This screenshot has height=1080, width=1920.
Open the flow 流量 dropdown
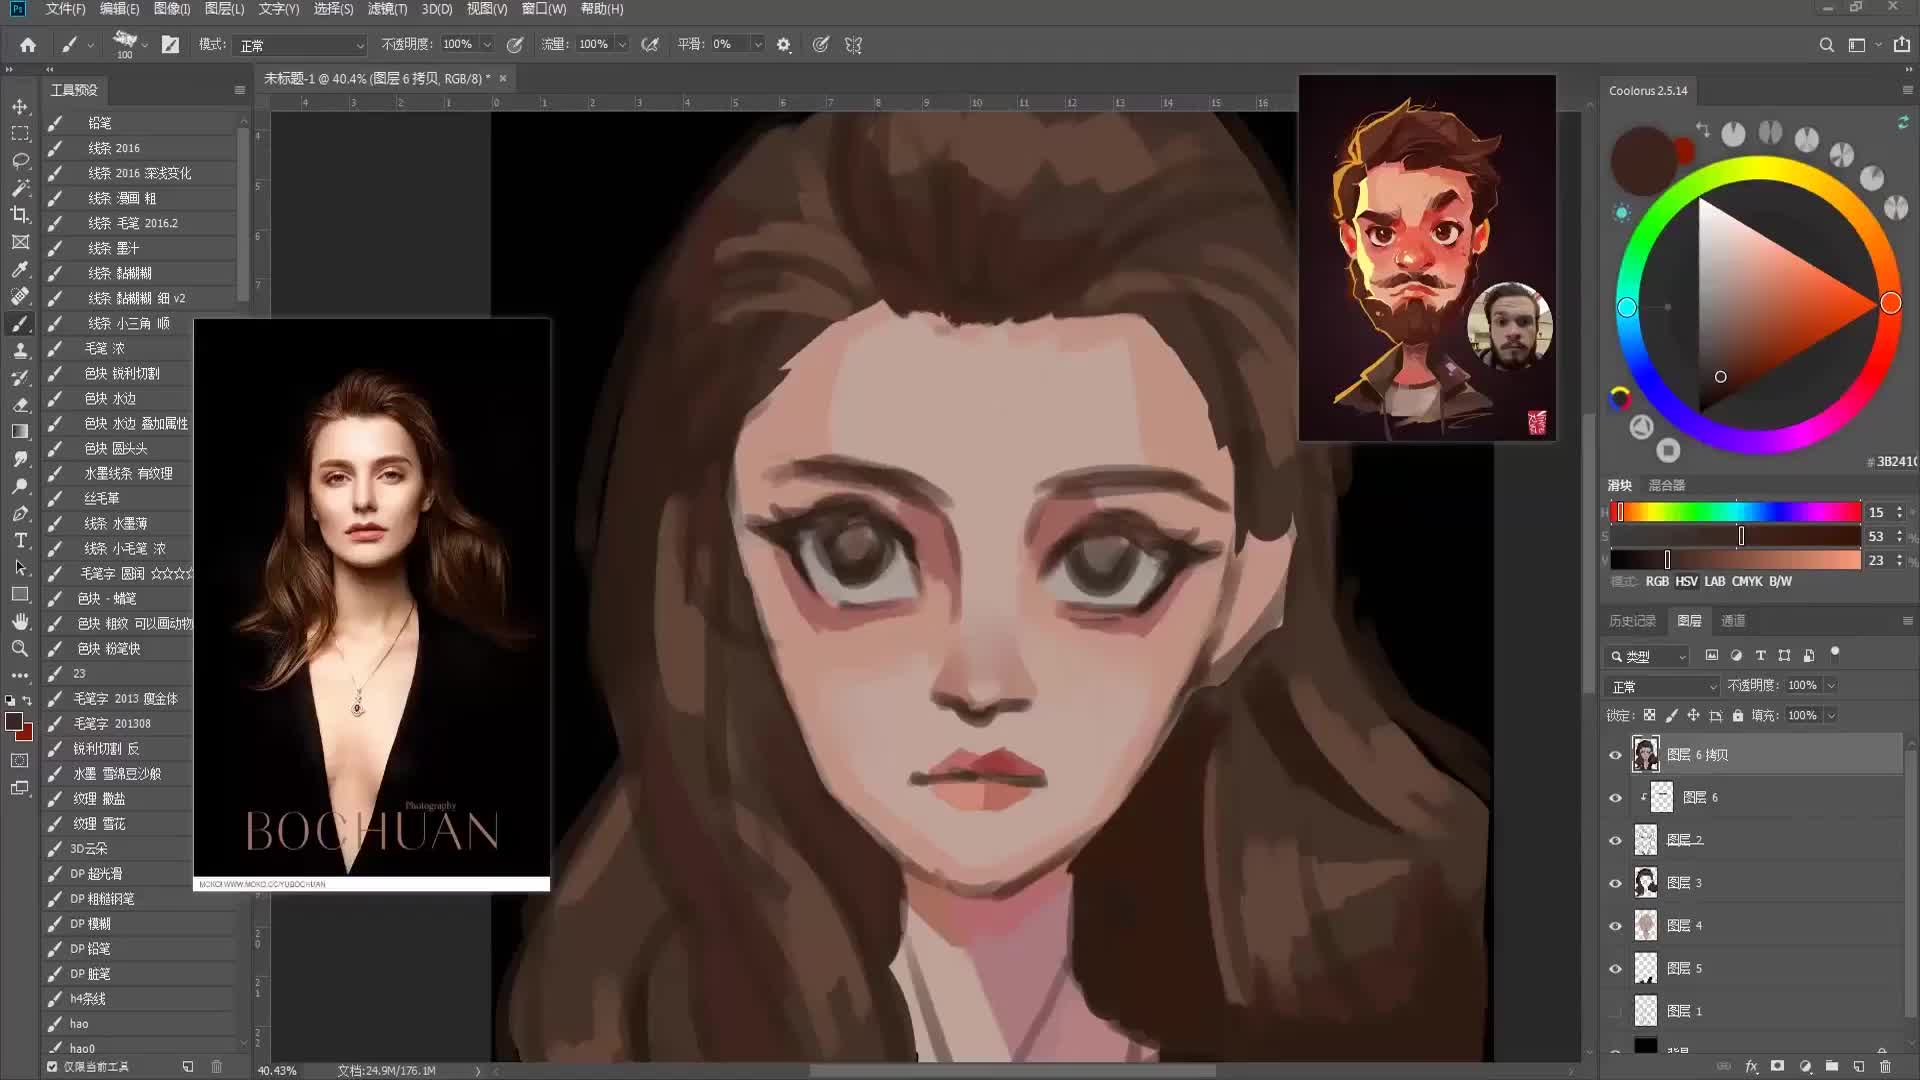(622, 44)
